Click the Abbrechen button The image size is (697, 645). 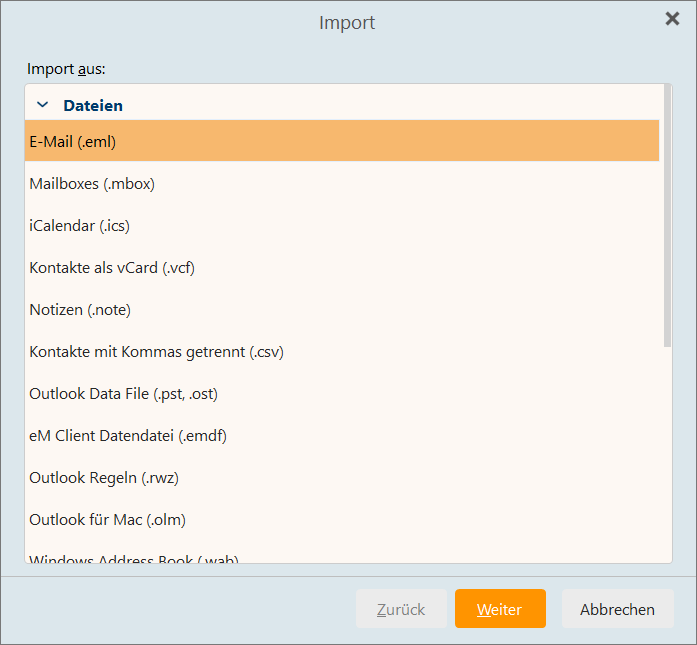click(x=617, y=609)
